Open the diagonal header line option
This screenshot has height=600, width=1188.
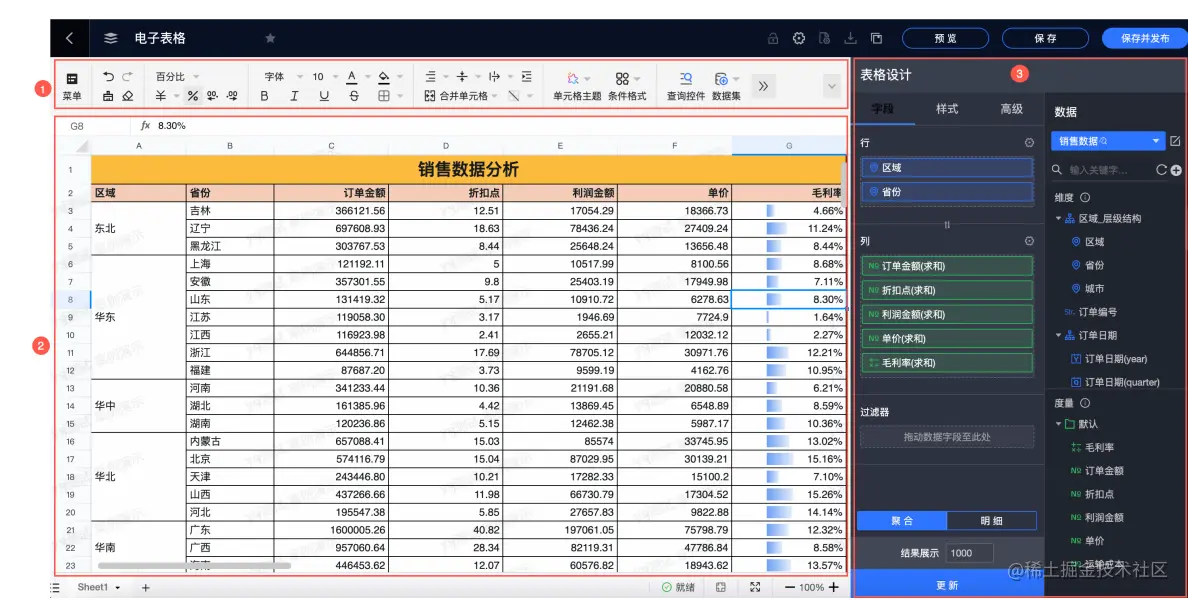click(514, 96)
